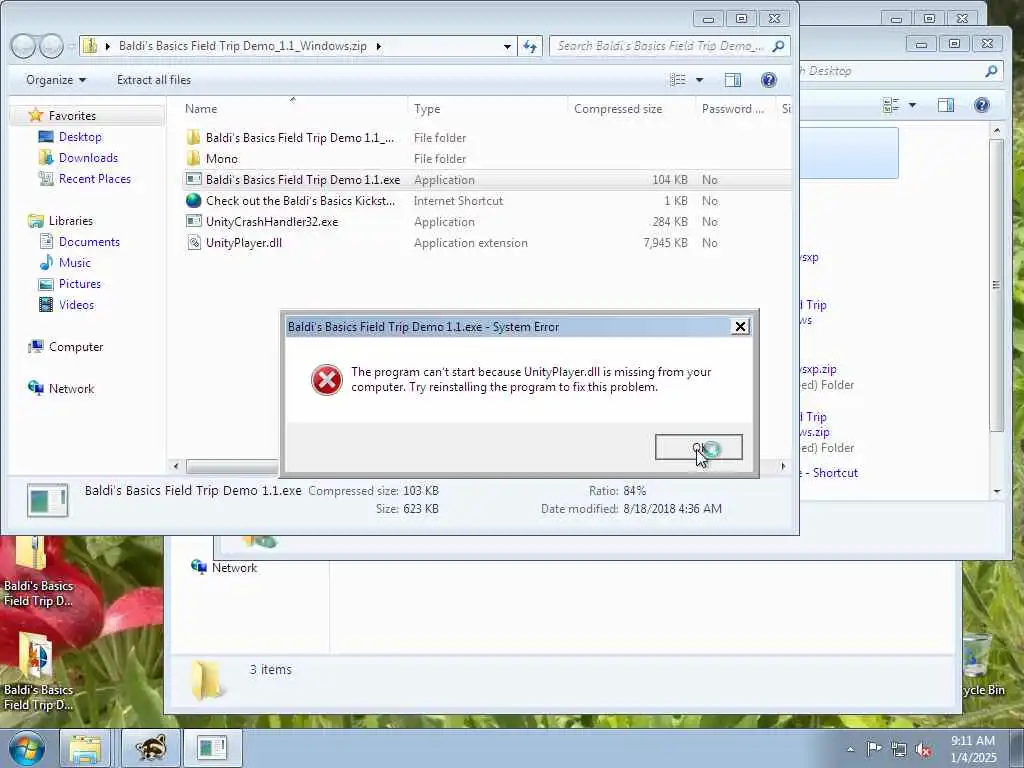Toggle the preview pane button in zip window

tap(733, 80)
